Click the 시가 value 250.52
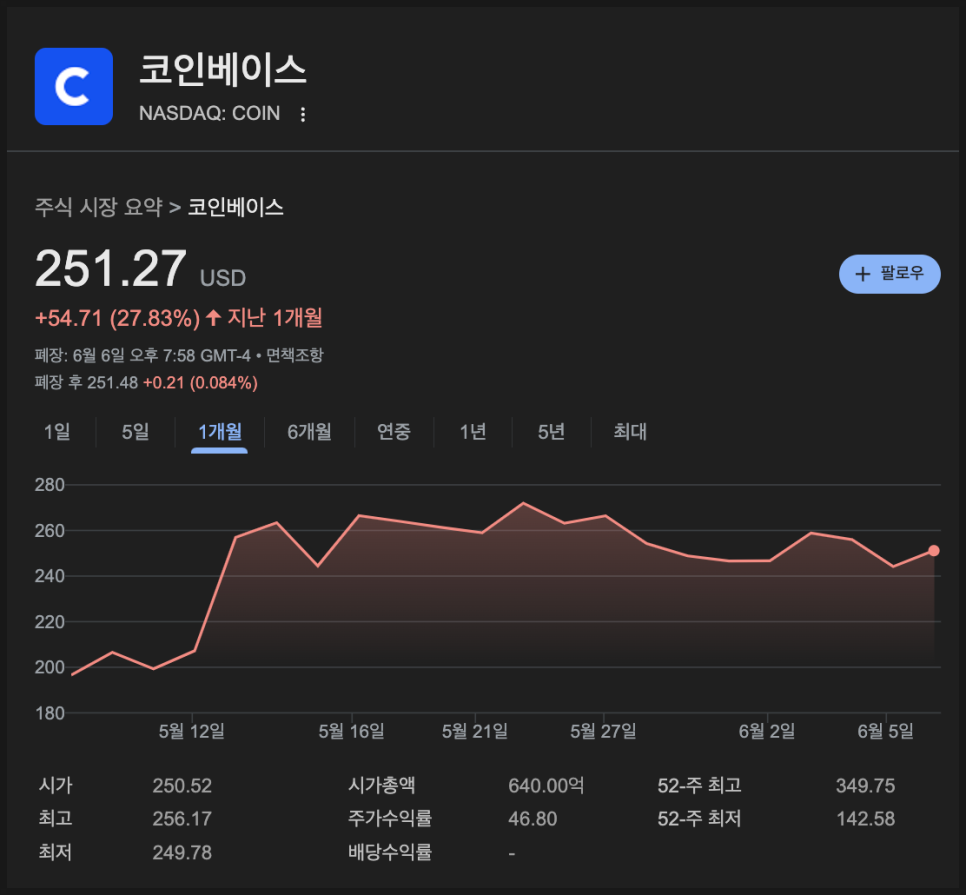 (182, 786)
